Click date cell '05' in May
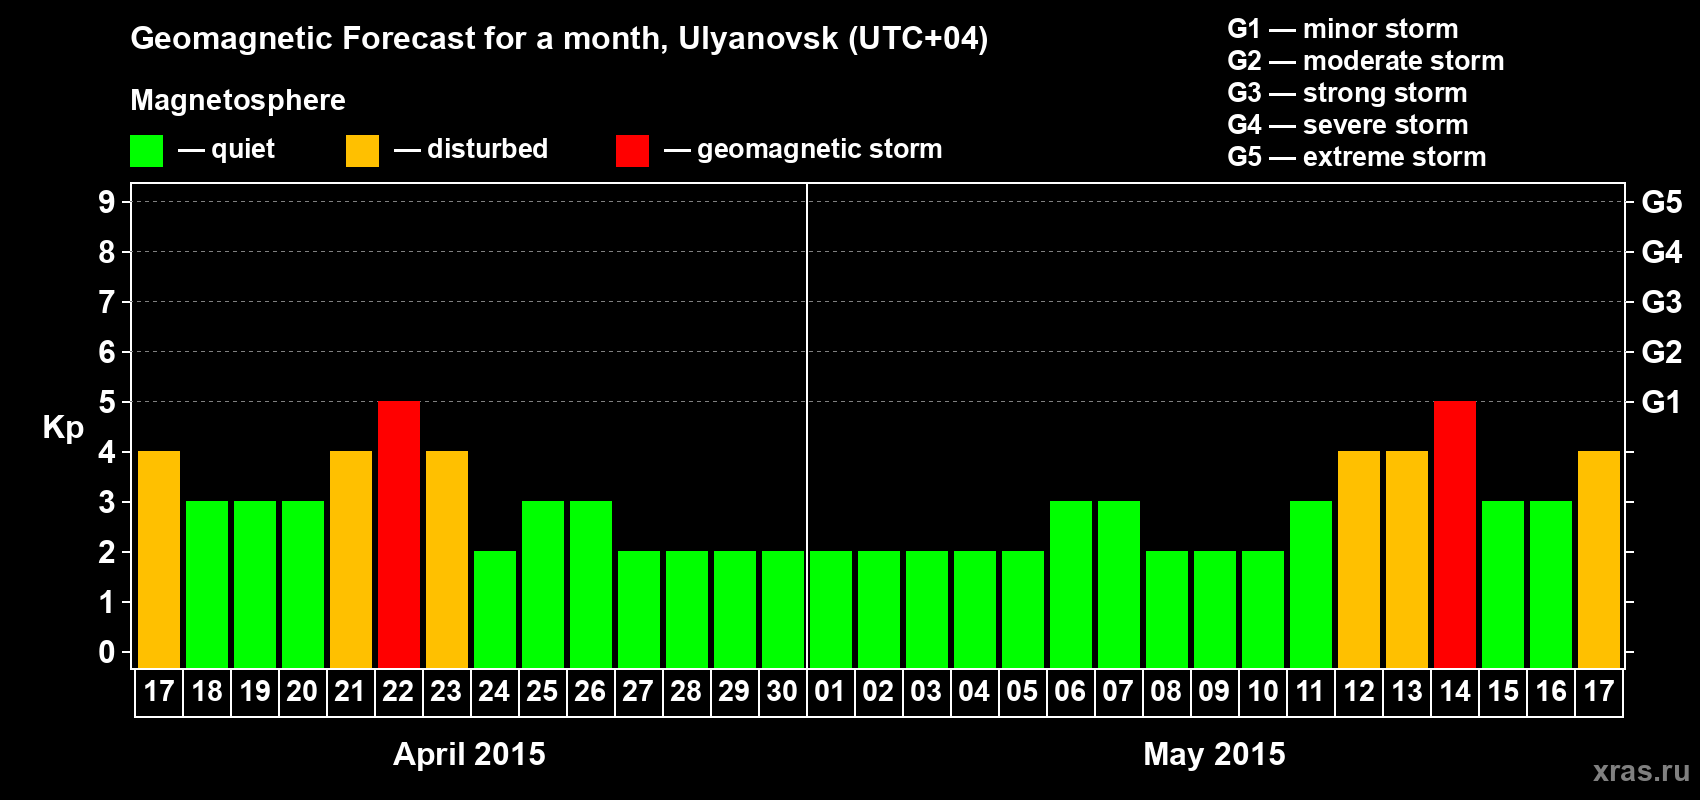This screenshot has width=1700, height=800. coord(1023,692)
